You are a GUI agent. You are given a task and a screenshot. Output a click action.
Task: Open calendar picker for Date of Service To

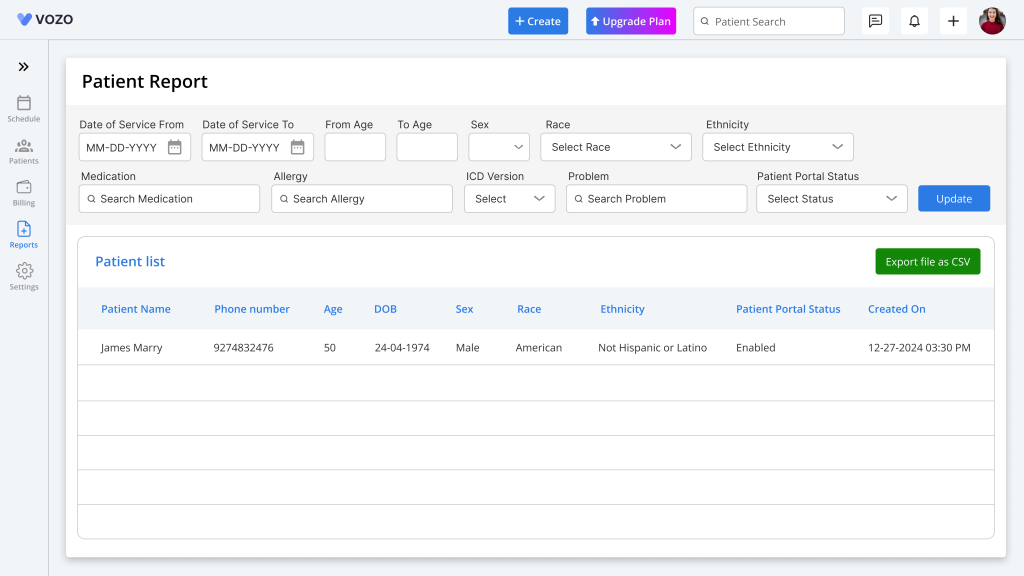(298, 147)
